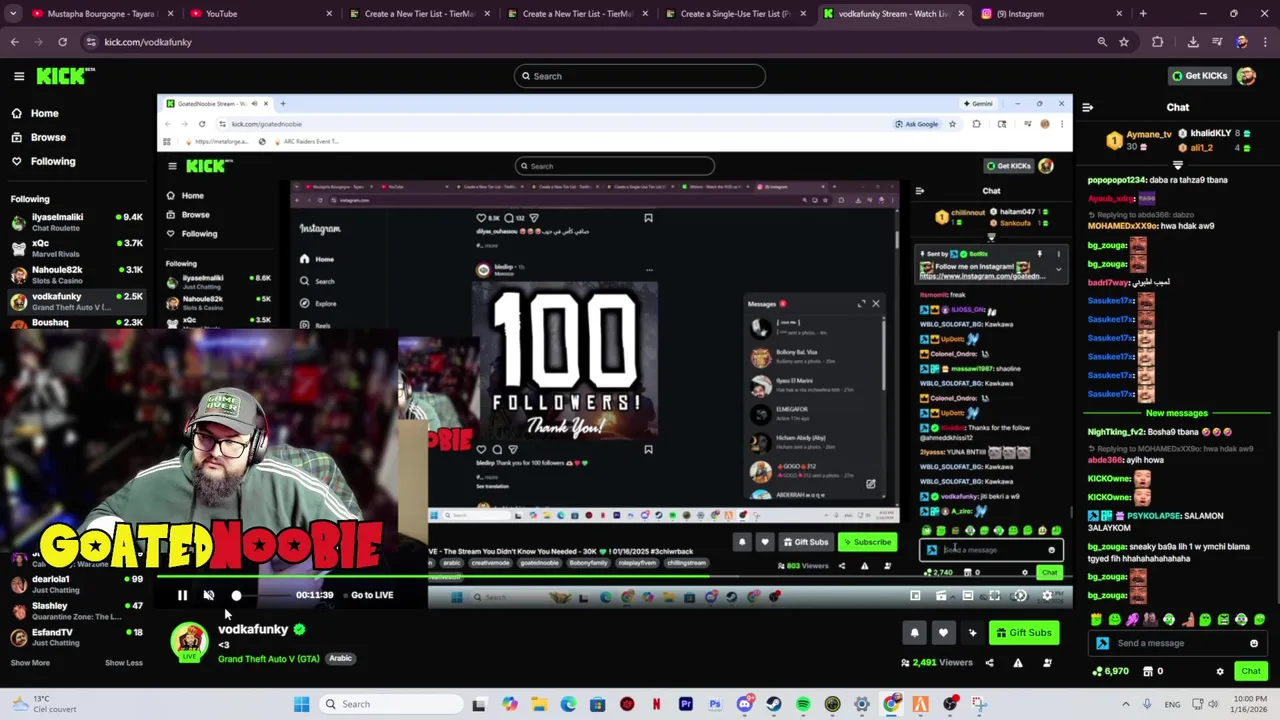This screenshot has height=720, width=1280.
Task: Open chat settings gear icon
Action: [x=1220, y=671]
